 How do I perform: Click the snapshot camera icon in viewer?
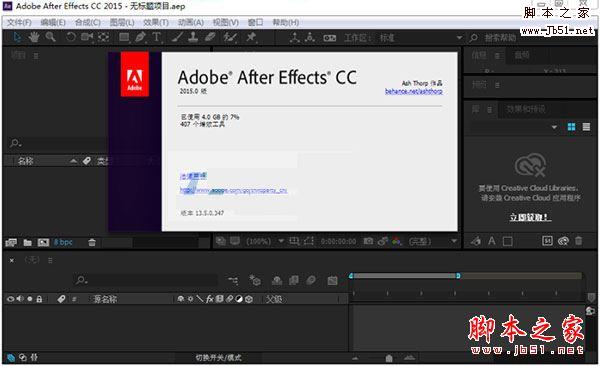click(368, 241)
